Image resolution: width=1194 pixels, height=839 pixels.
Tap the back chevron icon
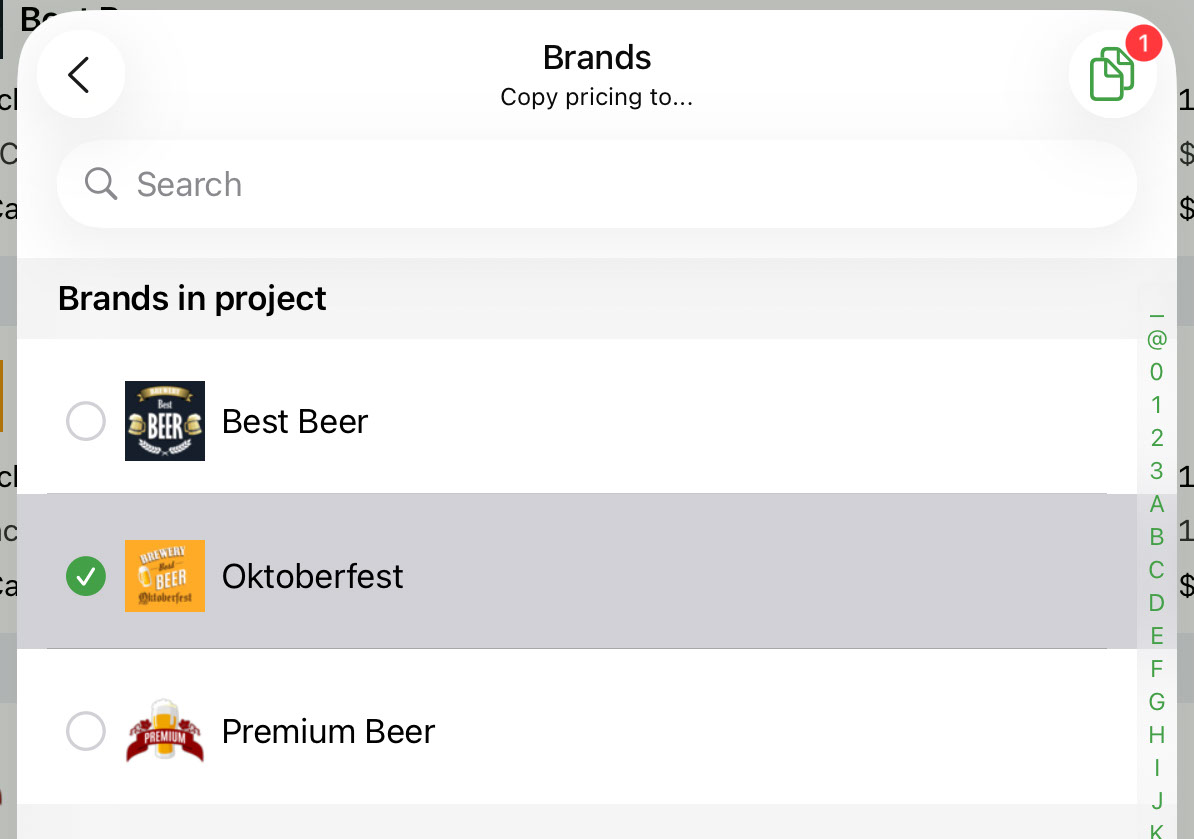(x=79, y=75)
